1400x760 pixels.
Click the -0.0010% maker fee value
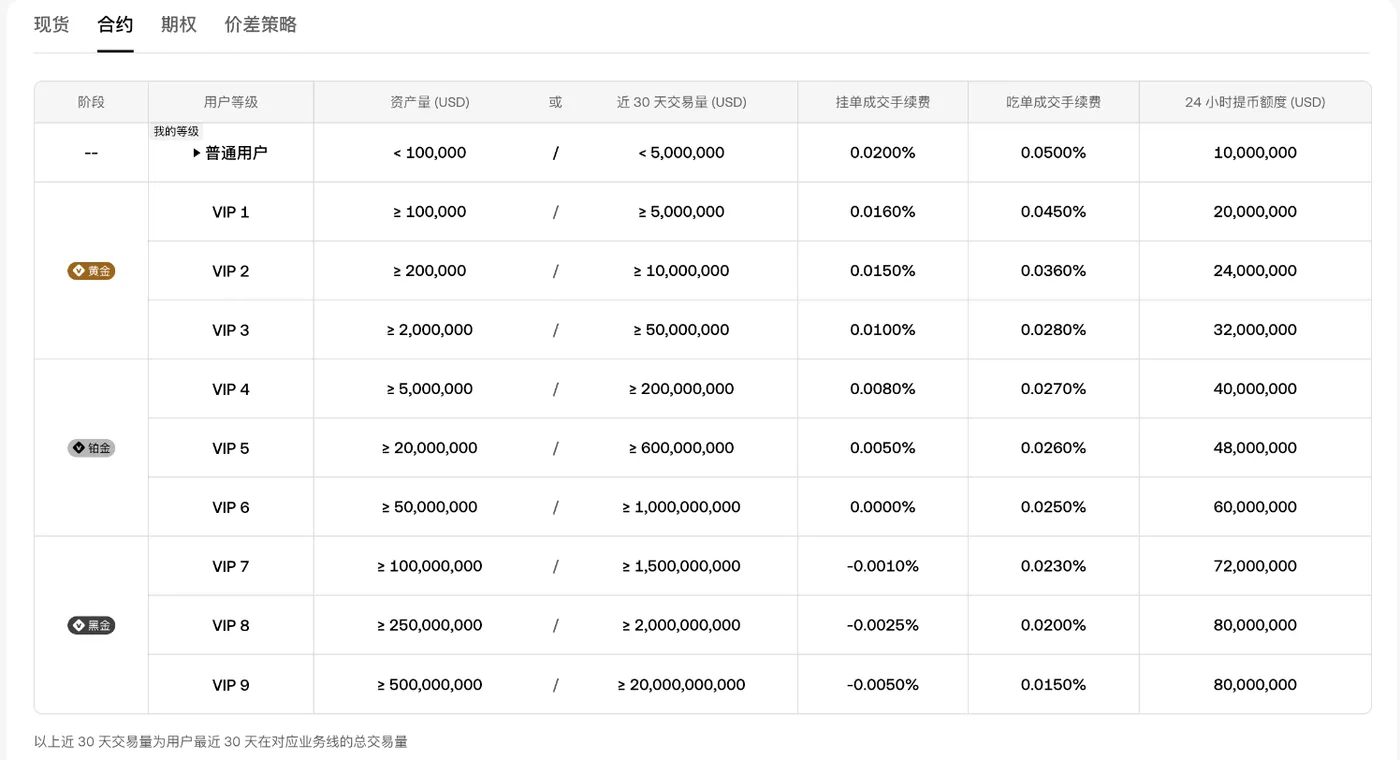tap(883, 566)
